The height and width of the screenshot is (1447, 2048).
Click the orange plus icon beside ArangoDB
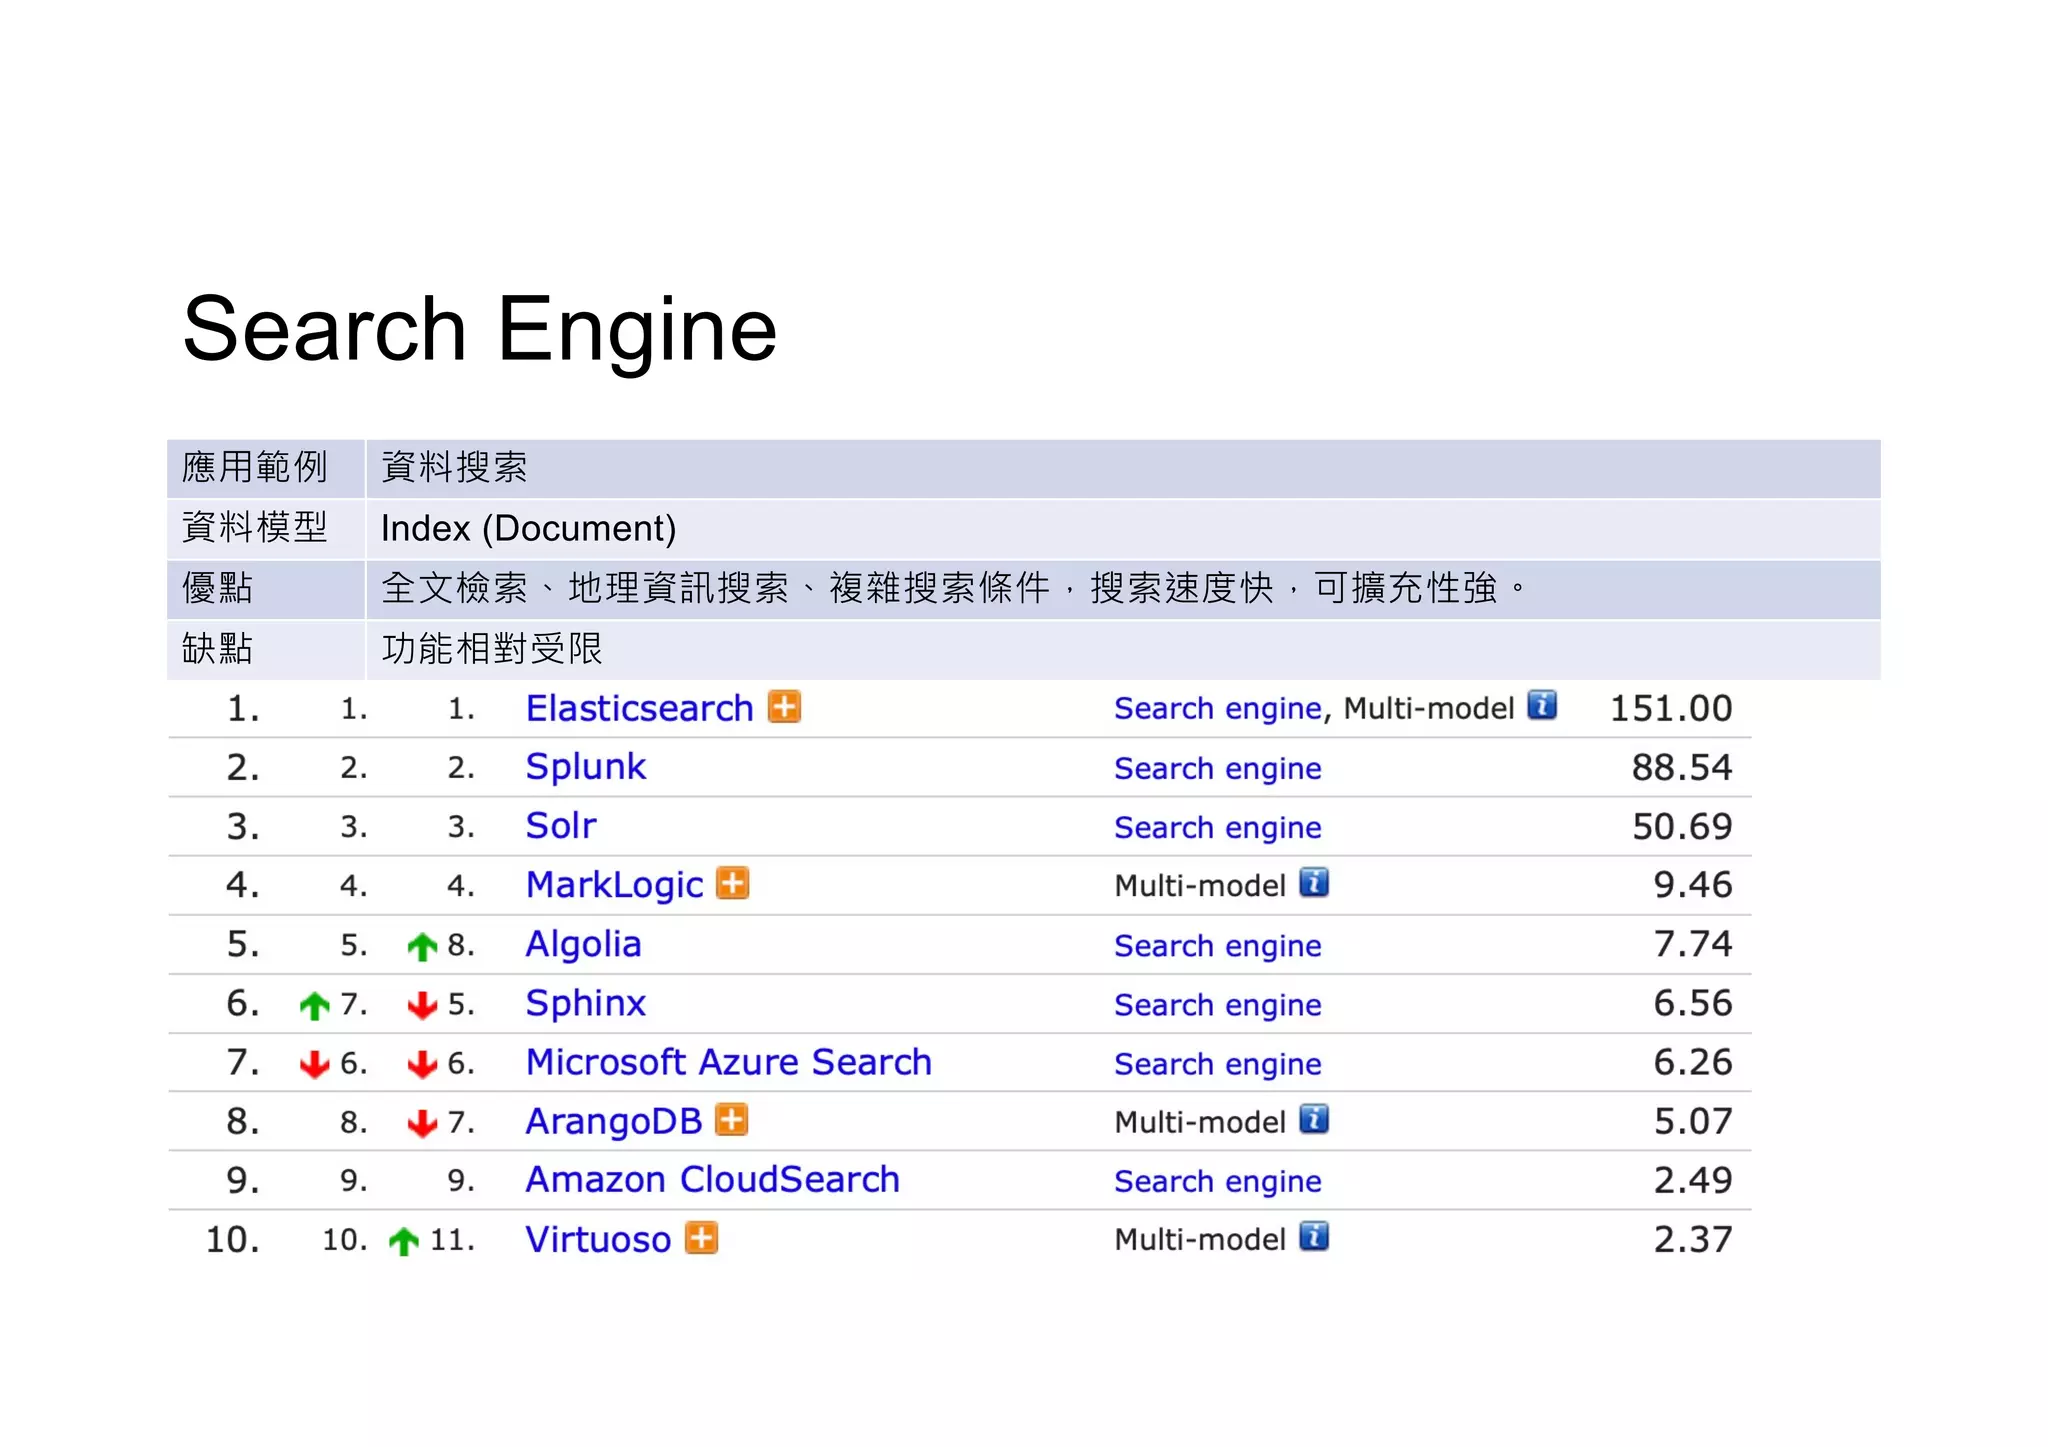[x=732, y=1119]
